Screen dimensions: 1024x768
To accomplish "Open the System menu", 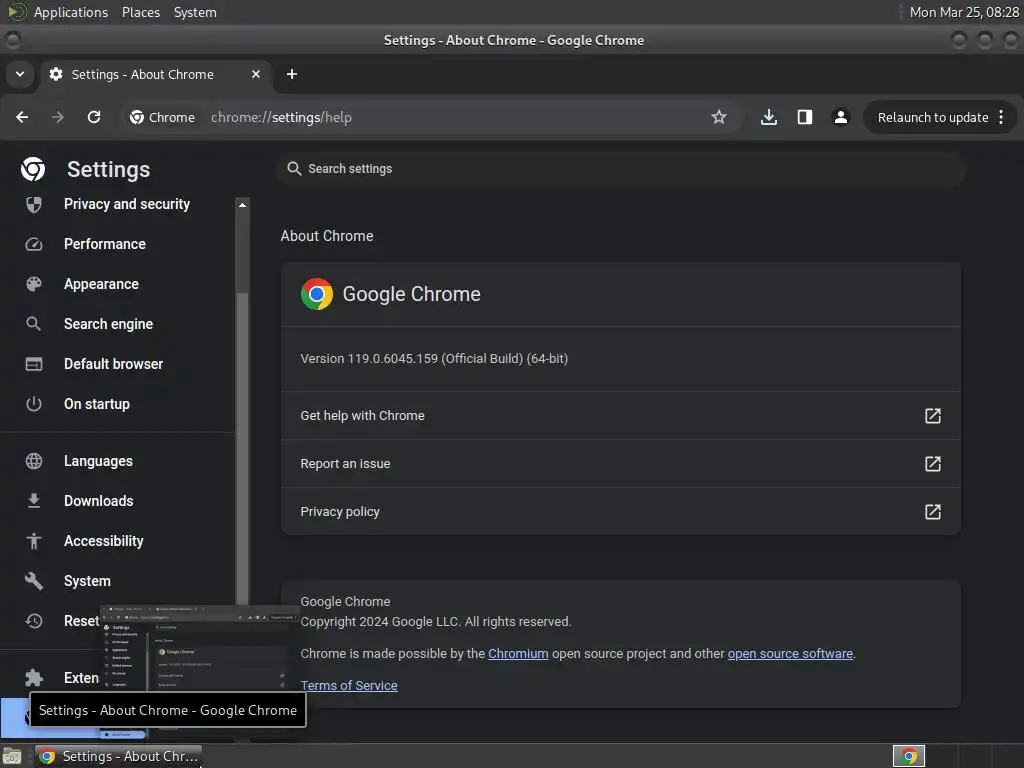I will tap(195, 12).
